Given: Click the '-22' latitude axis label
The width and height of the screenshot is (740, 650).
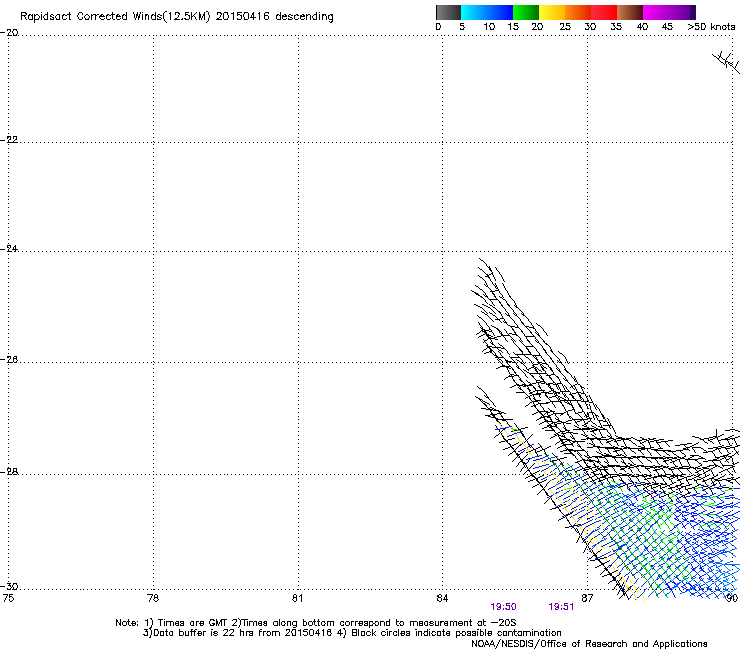Looking at the screenshot, I should pyautogui.click(x=9, y=140).
